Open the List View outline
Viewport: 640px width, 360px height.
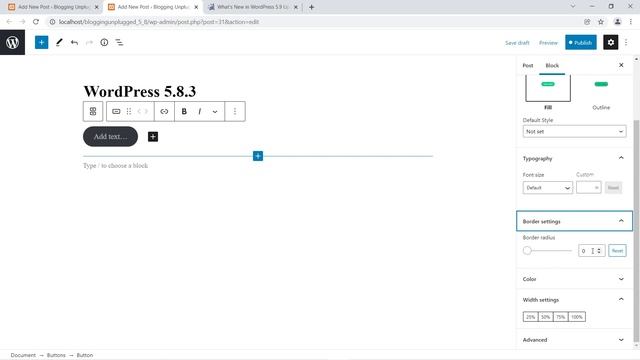click(119, 42)
